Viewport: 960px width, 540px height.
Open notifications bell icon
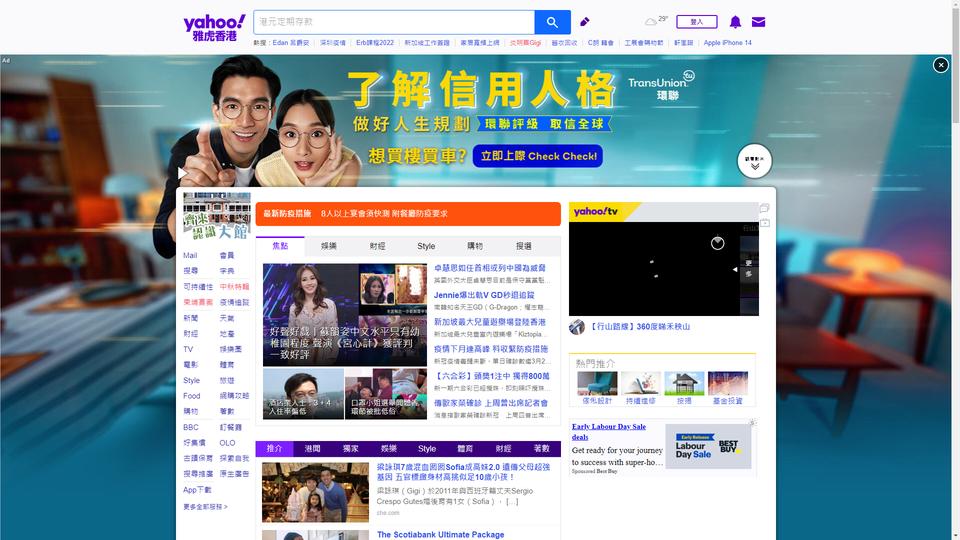[735, 22]
